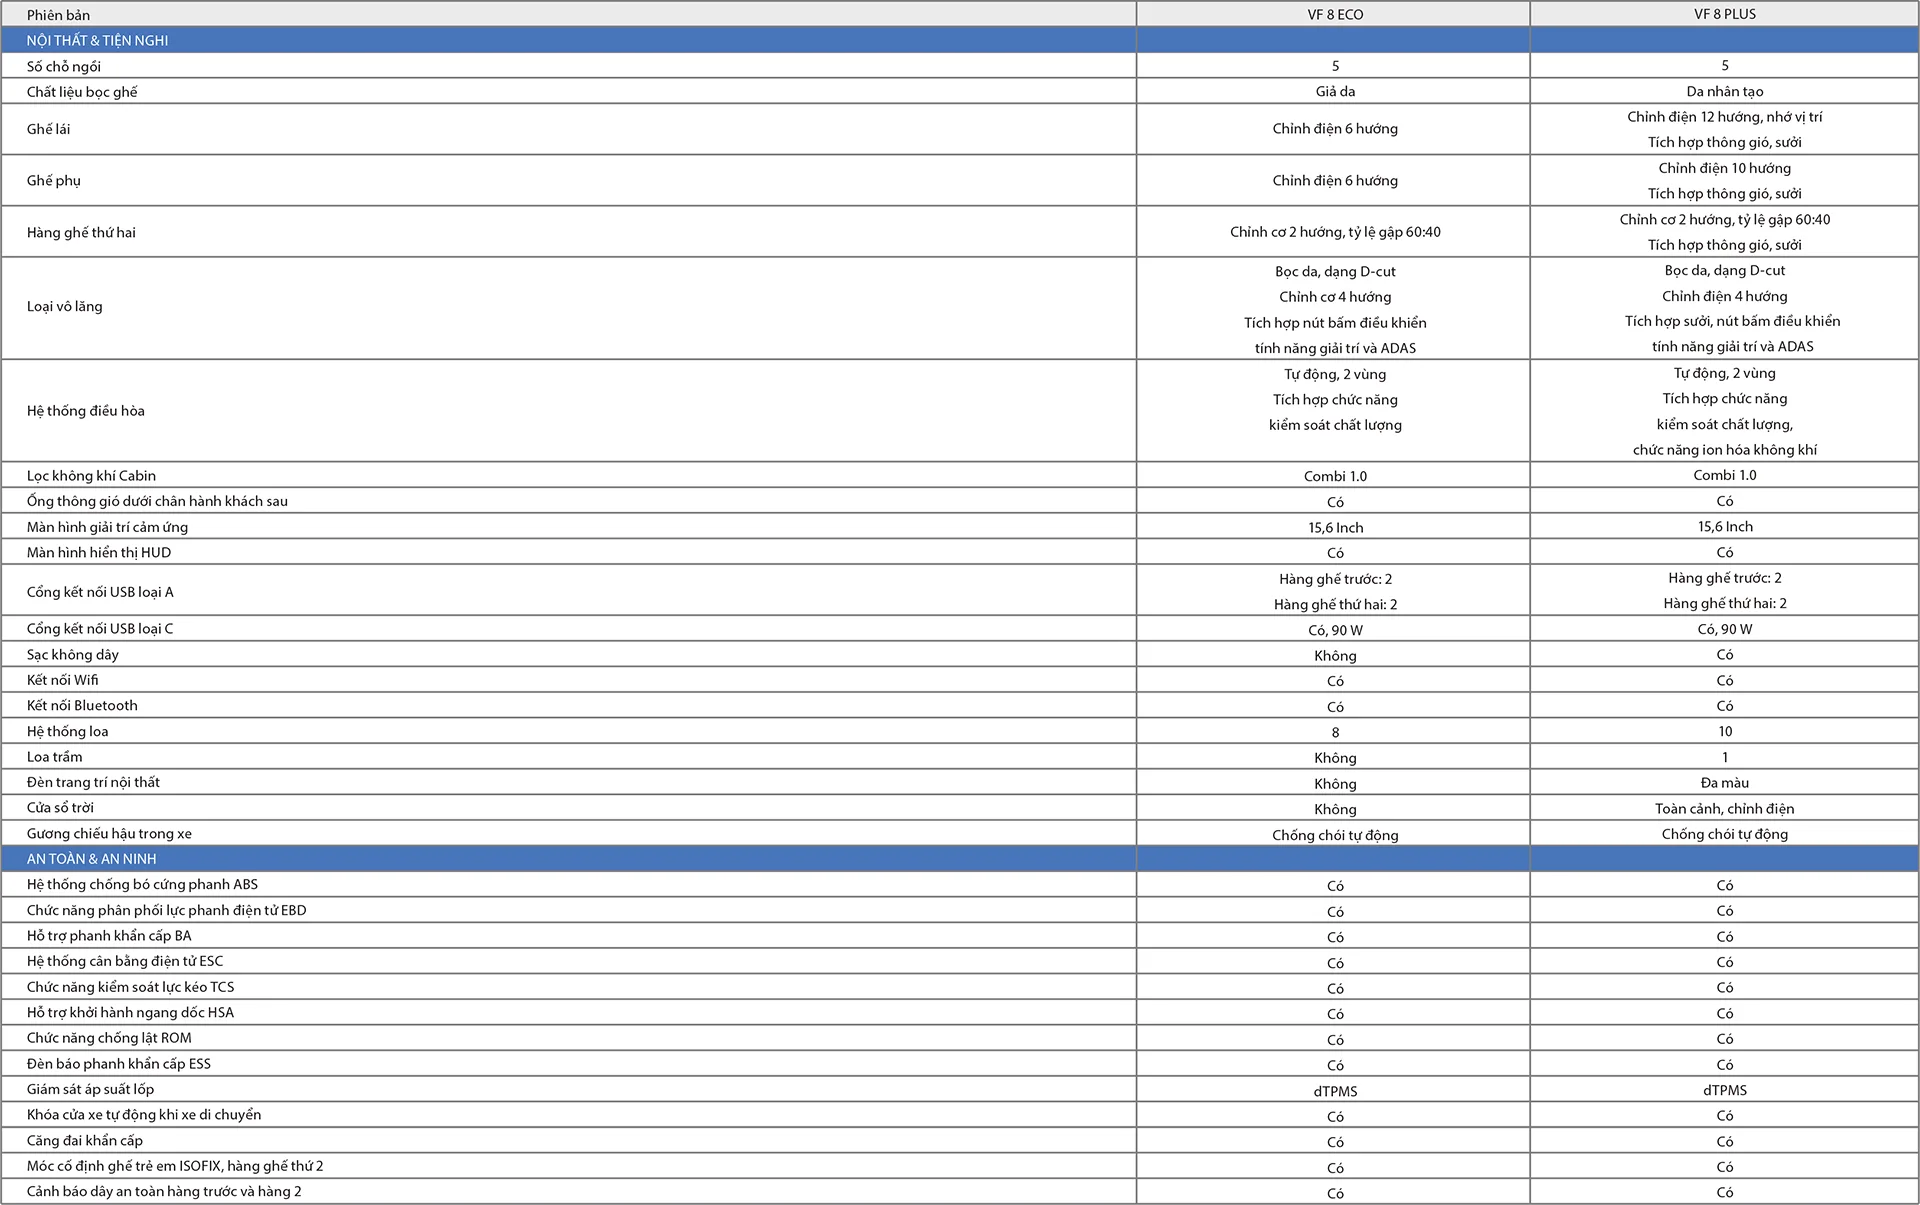Select the Hệ thống điều hòa row label

85,410
